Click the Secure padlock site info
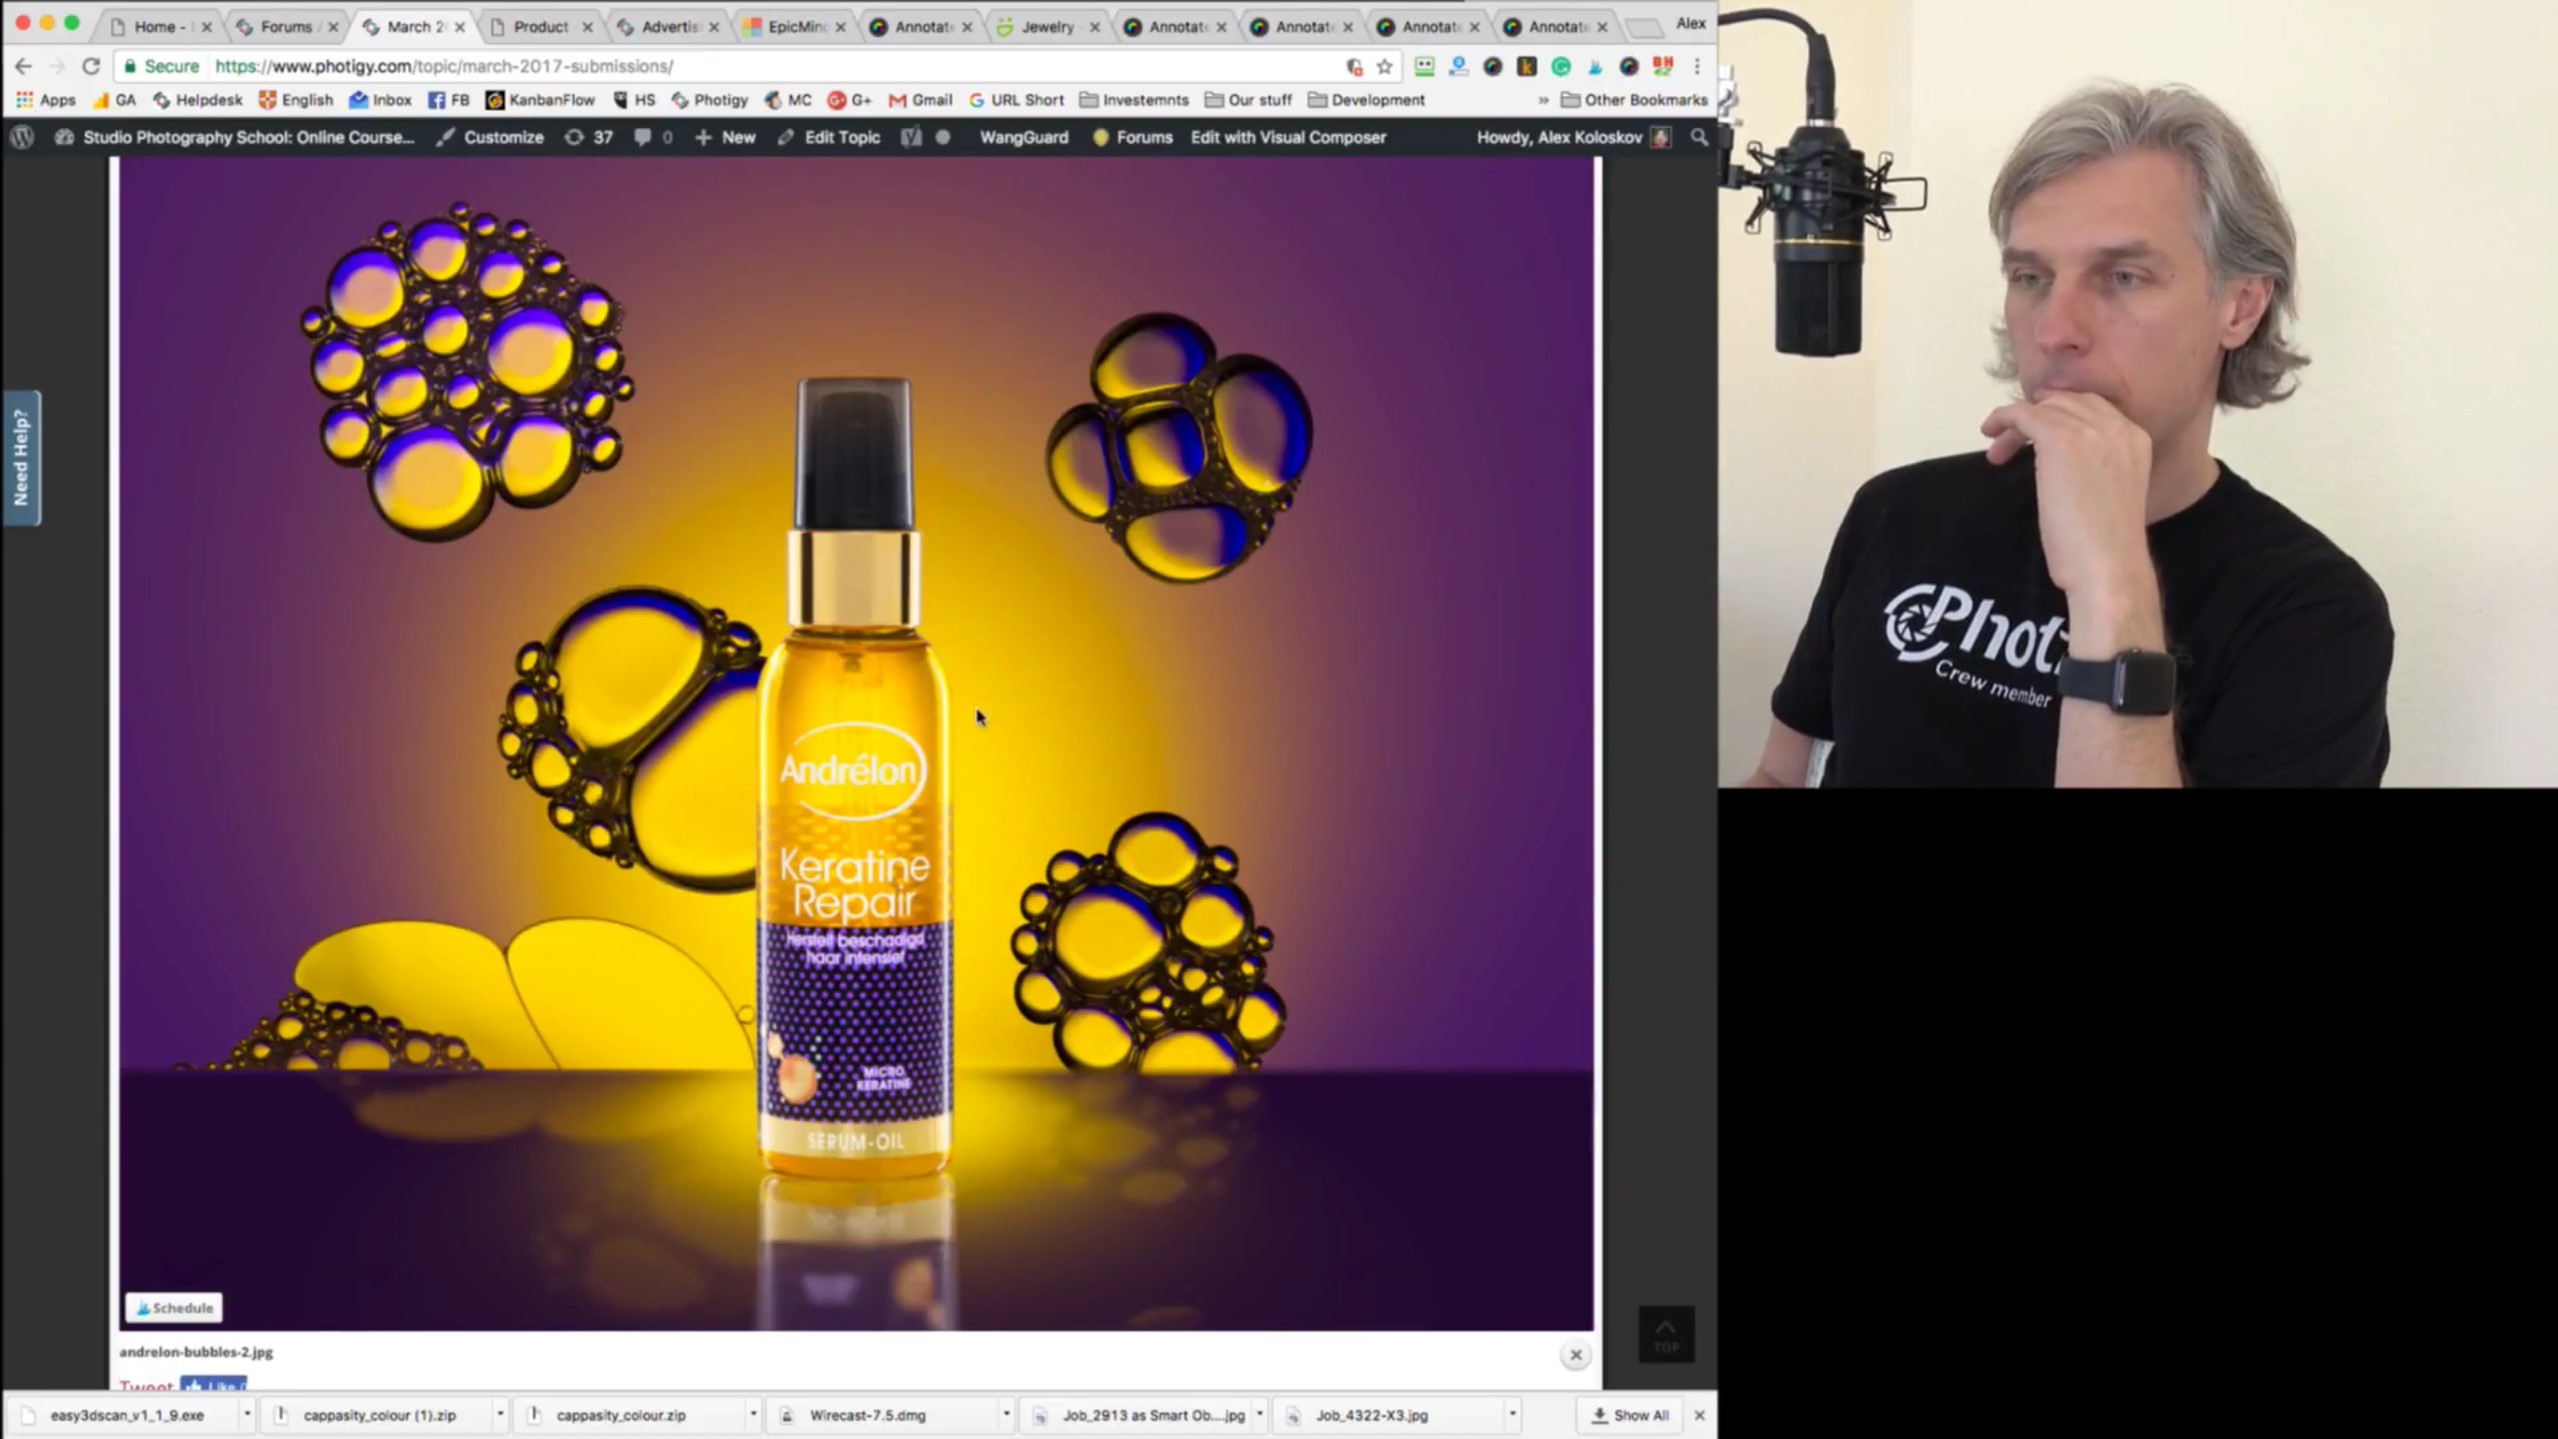This screenshot has width=2558, height=1439. tap(162, 66)
